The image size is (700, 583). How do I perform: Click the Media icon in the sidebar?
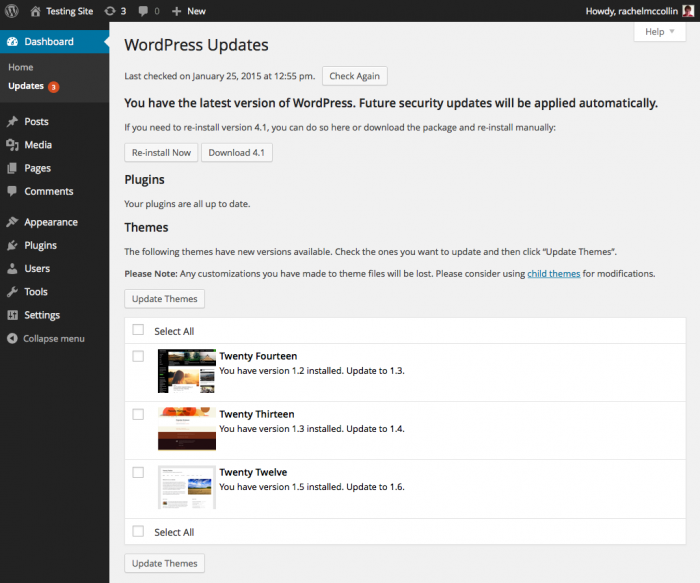coord(12,145)
